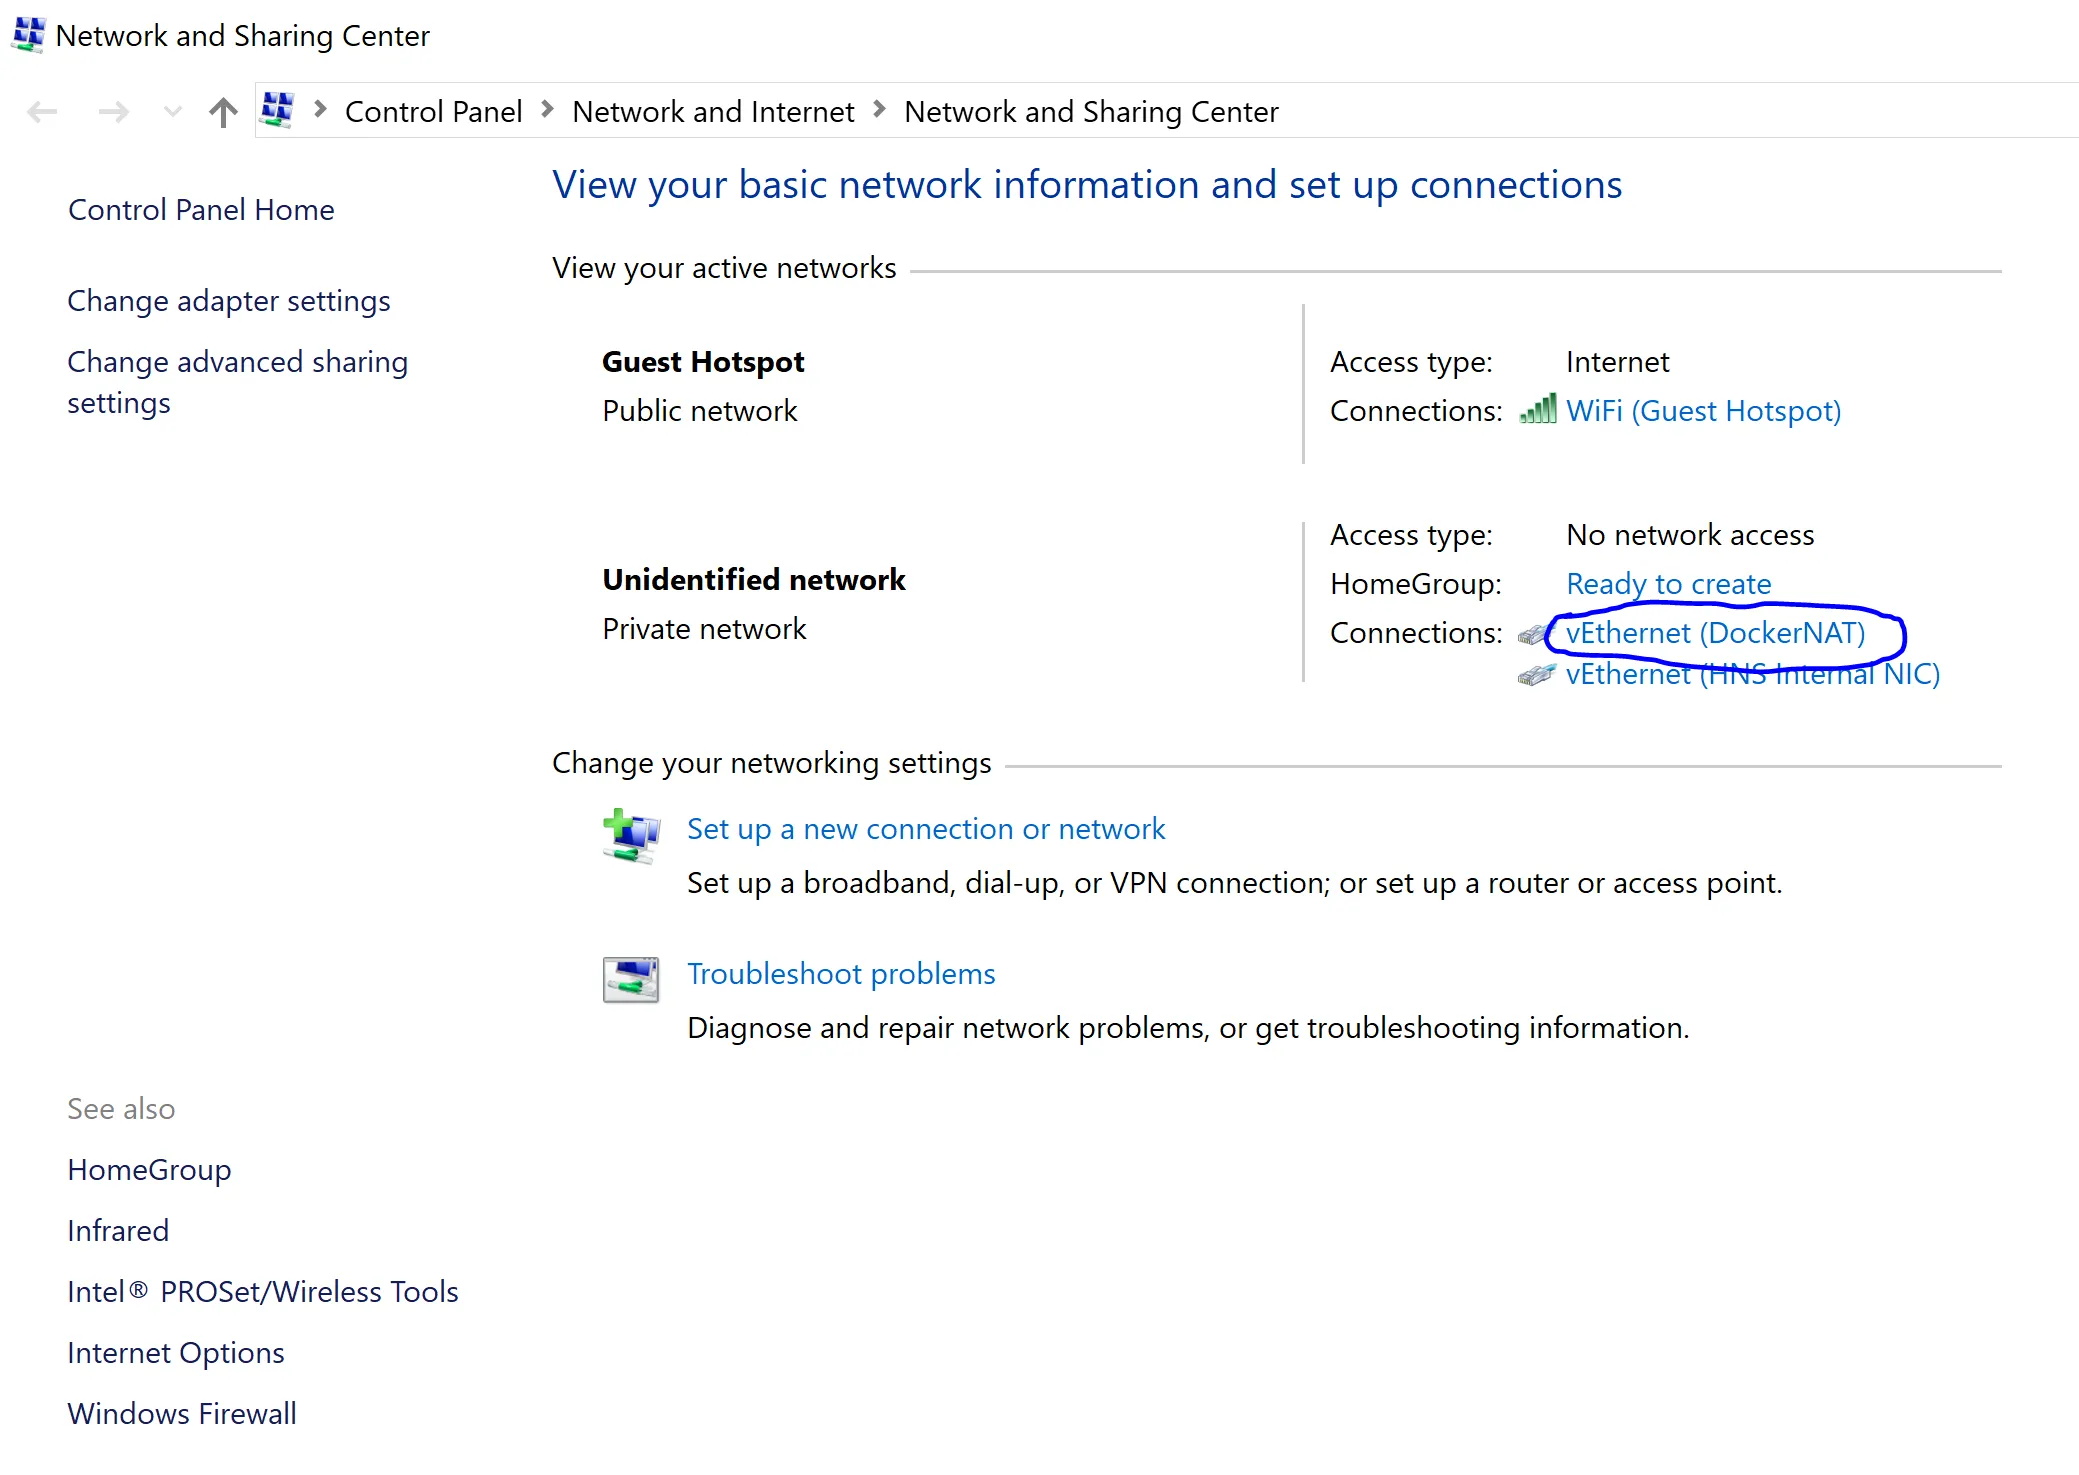Open Troubleshoot problems
2079x1475 pixels.
tap(841, 974)
